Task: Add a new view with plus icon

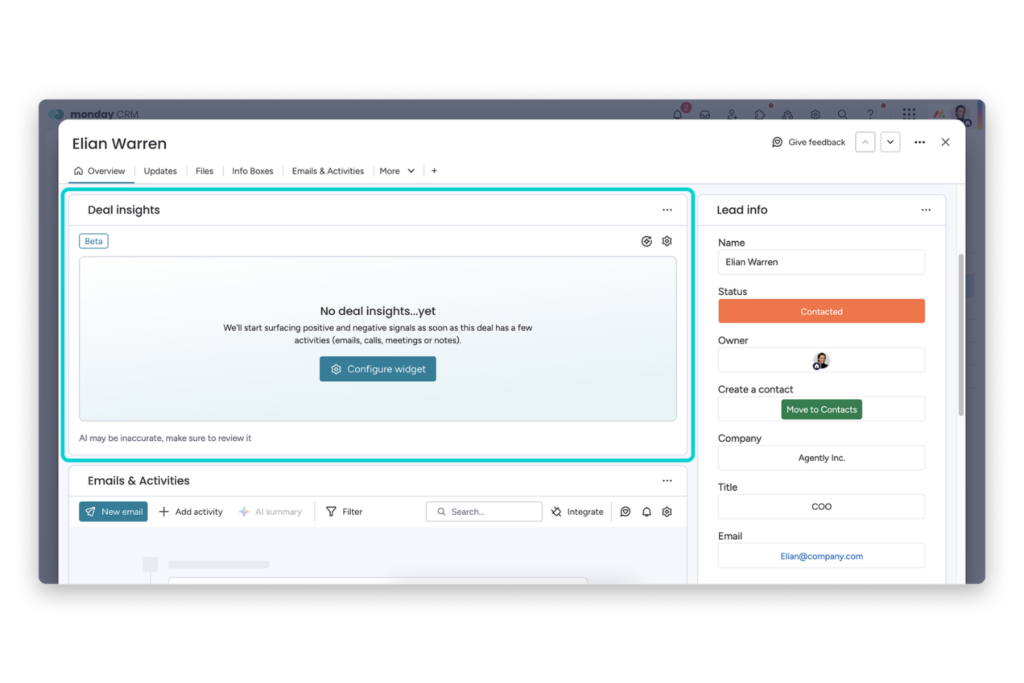Action: click(434, 171)
